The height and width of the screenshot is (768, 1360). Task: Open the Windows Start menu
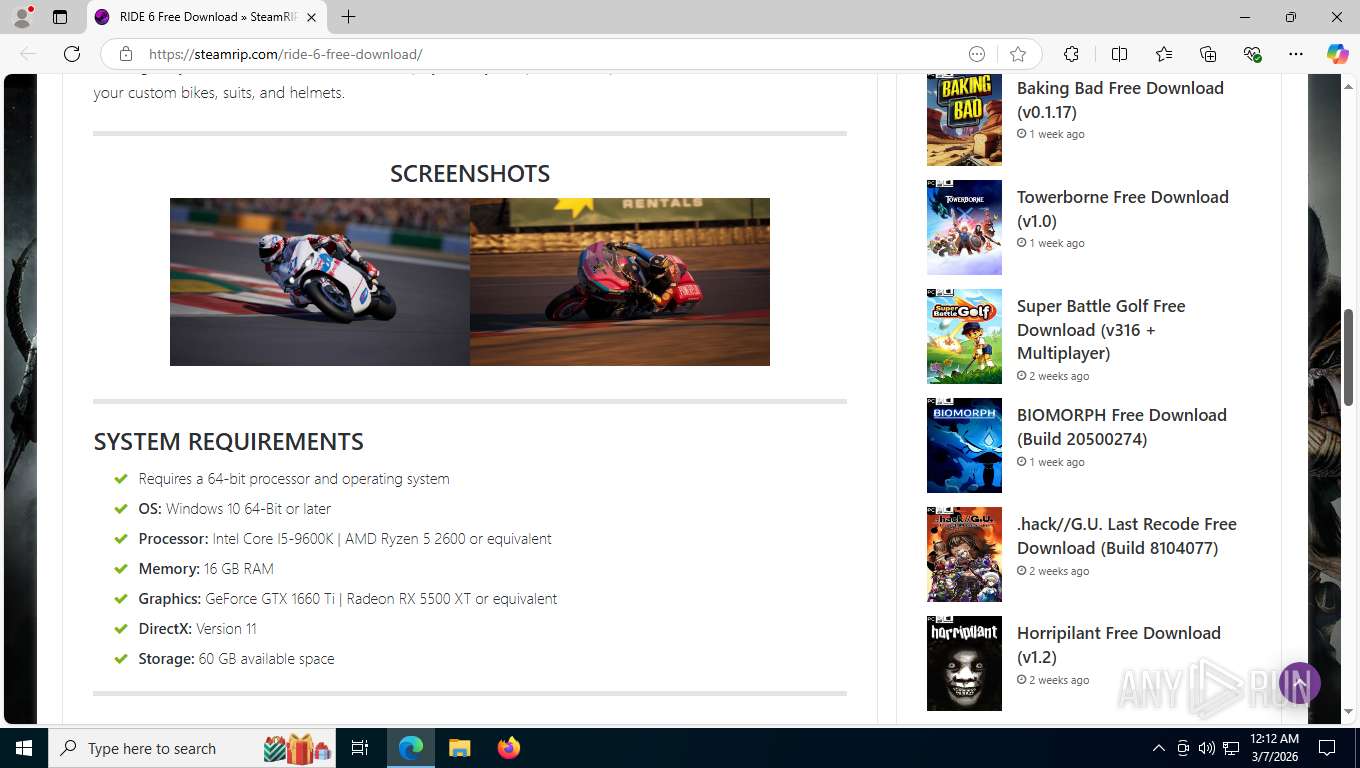click(x=23, y=748)
